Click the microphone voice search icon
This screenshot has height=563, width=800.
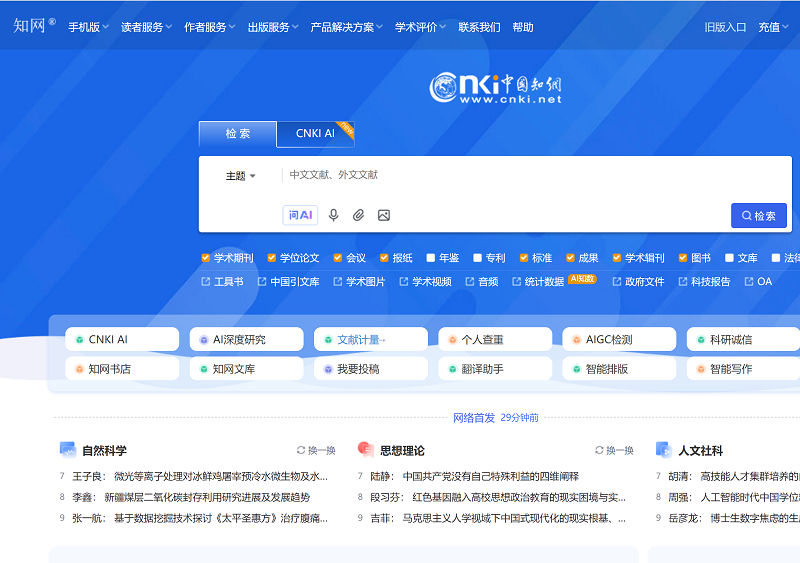333,215
